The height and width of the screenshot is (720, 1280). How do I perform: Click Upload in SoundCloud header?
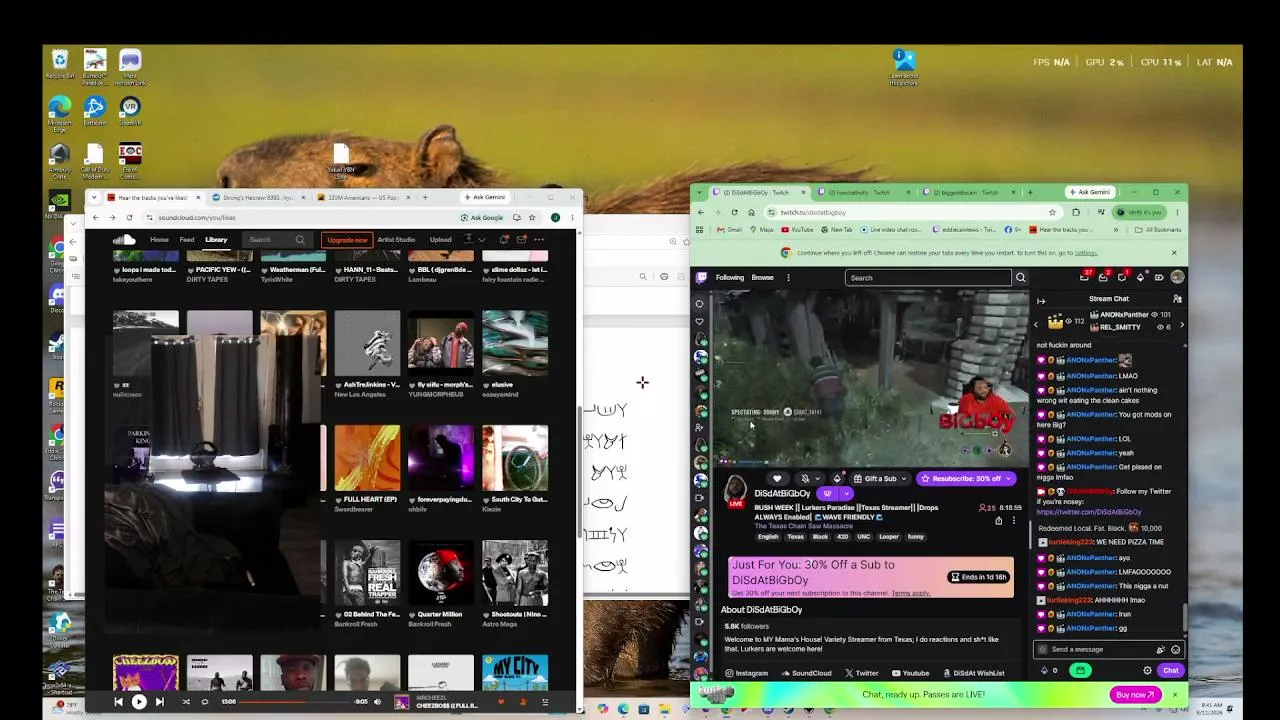[440, 240]
